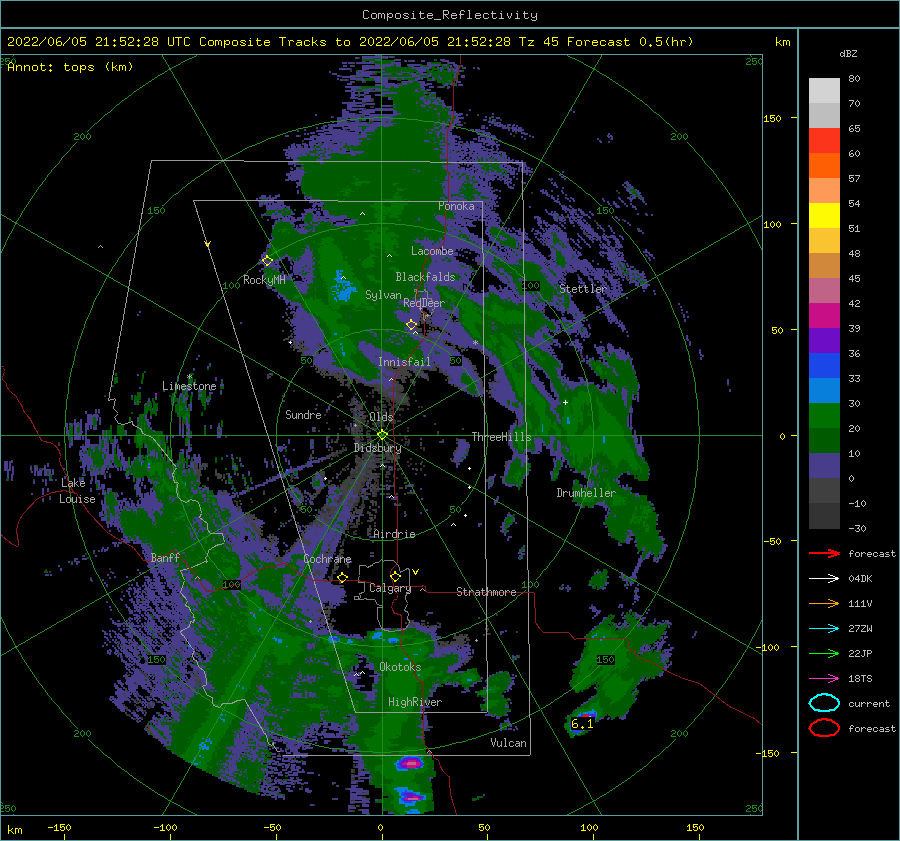The image size is (900, 841).
Task: Click the cyan current ellipse in legend
Action: tap(824, 703)
